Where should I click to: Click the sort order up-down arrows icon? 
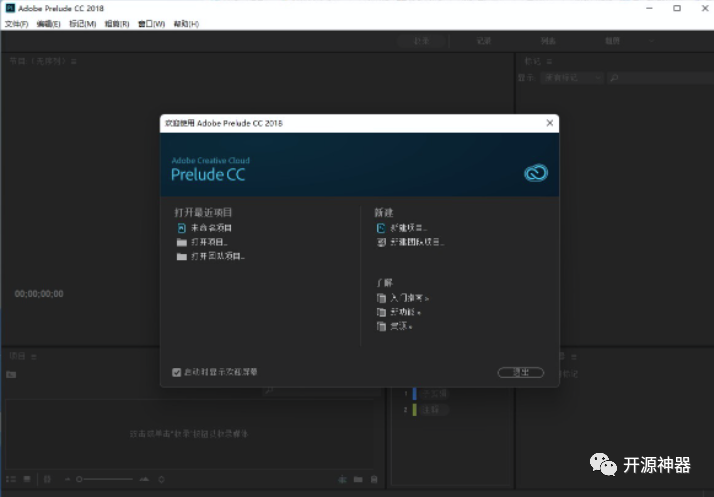pyautogui.click(x=161, y=479)
